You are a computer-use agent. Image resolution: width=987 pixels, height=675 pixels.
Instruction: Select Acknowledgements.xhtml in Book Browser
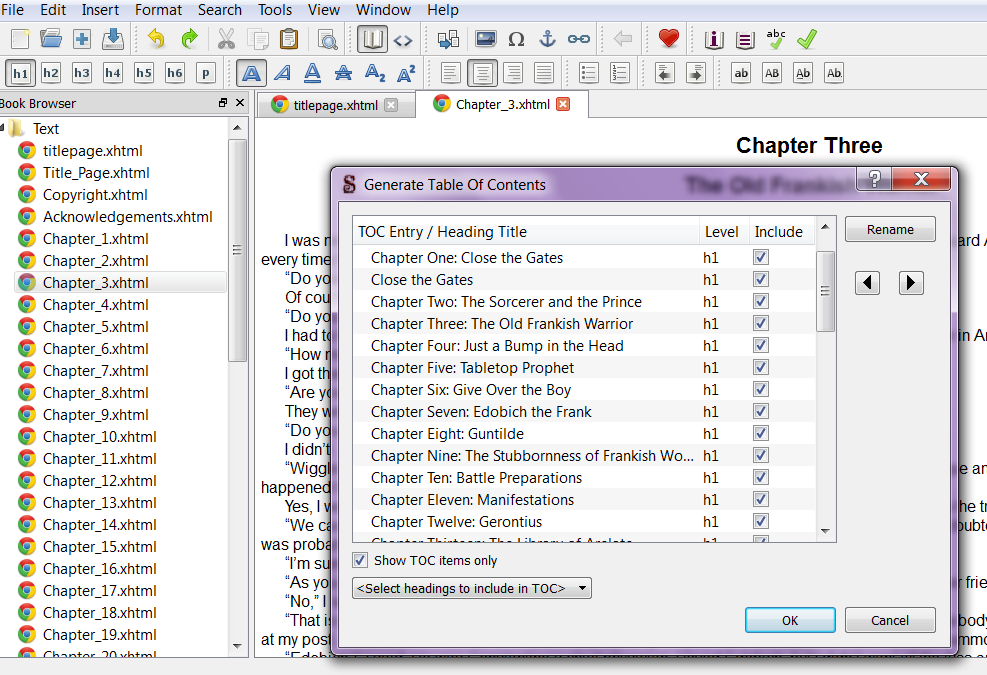point(127,217)
